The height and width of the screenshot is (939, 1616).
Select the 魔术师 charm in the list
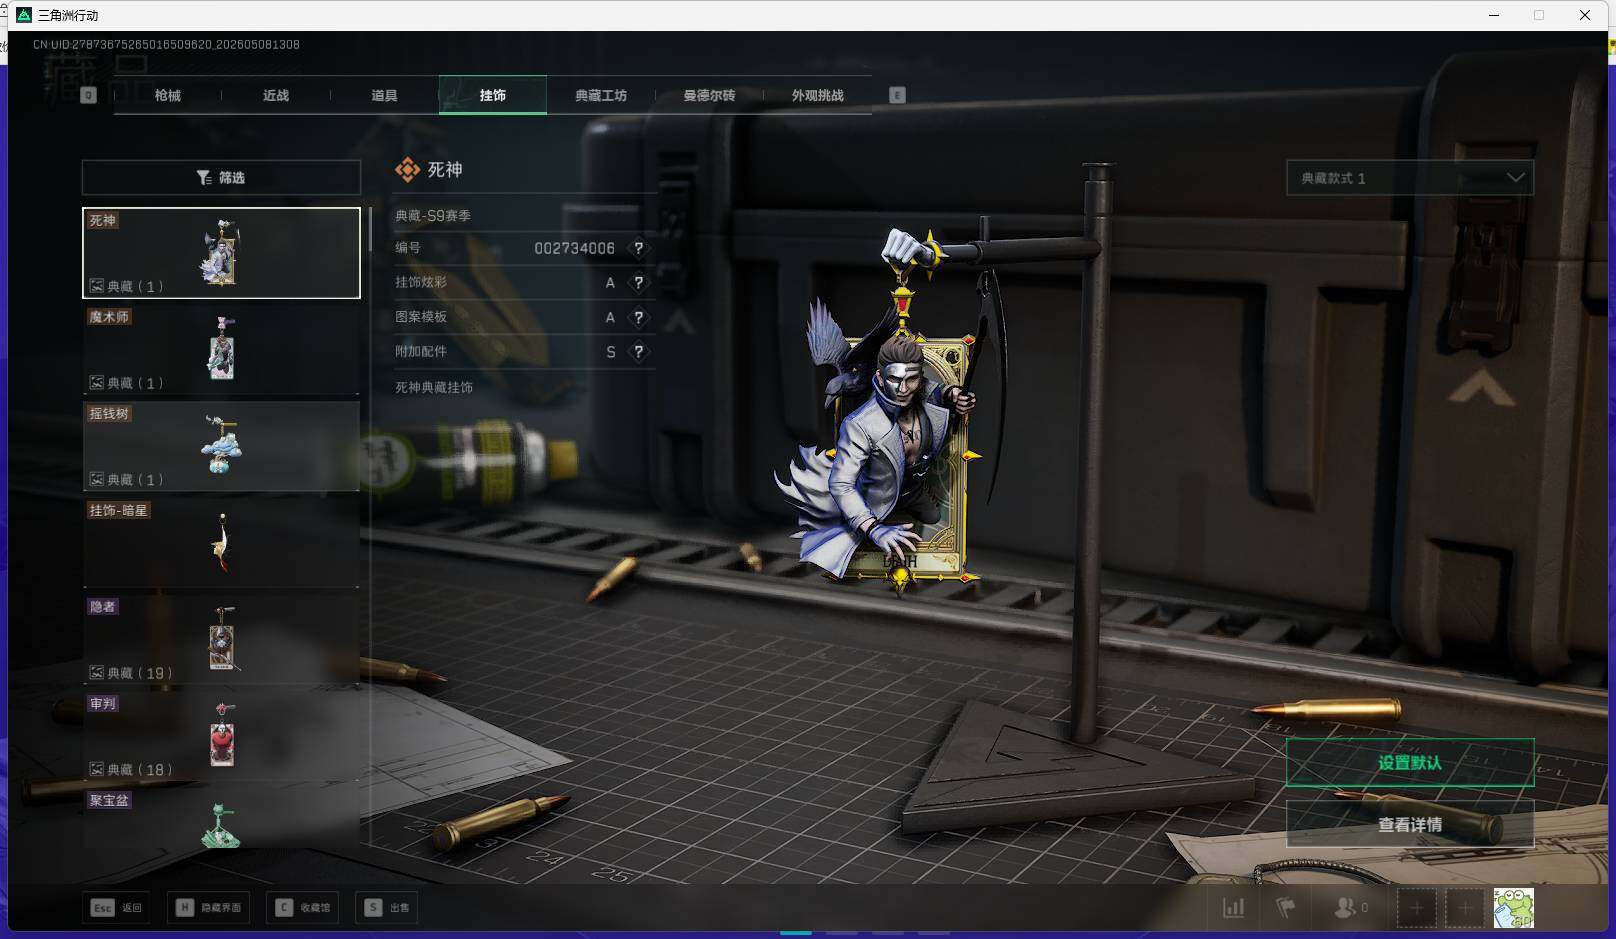(221, 349)
